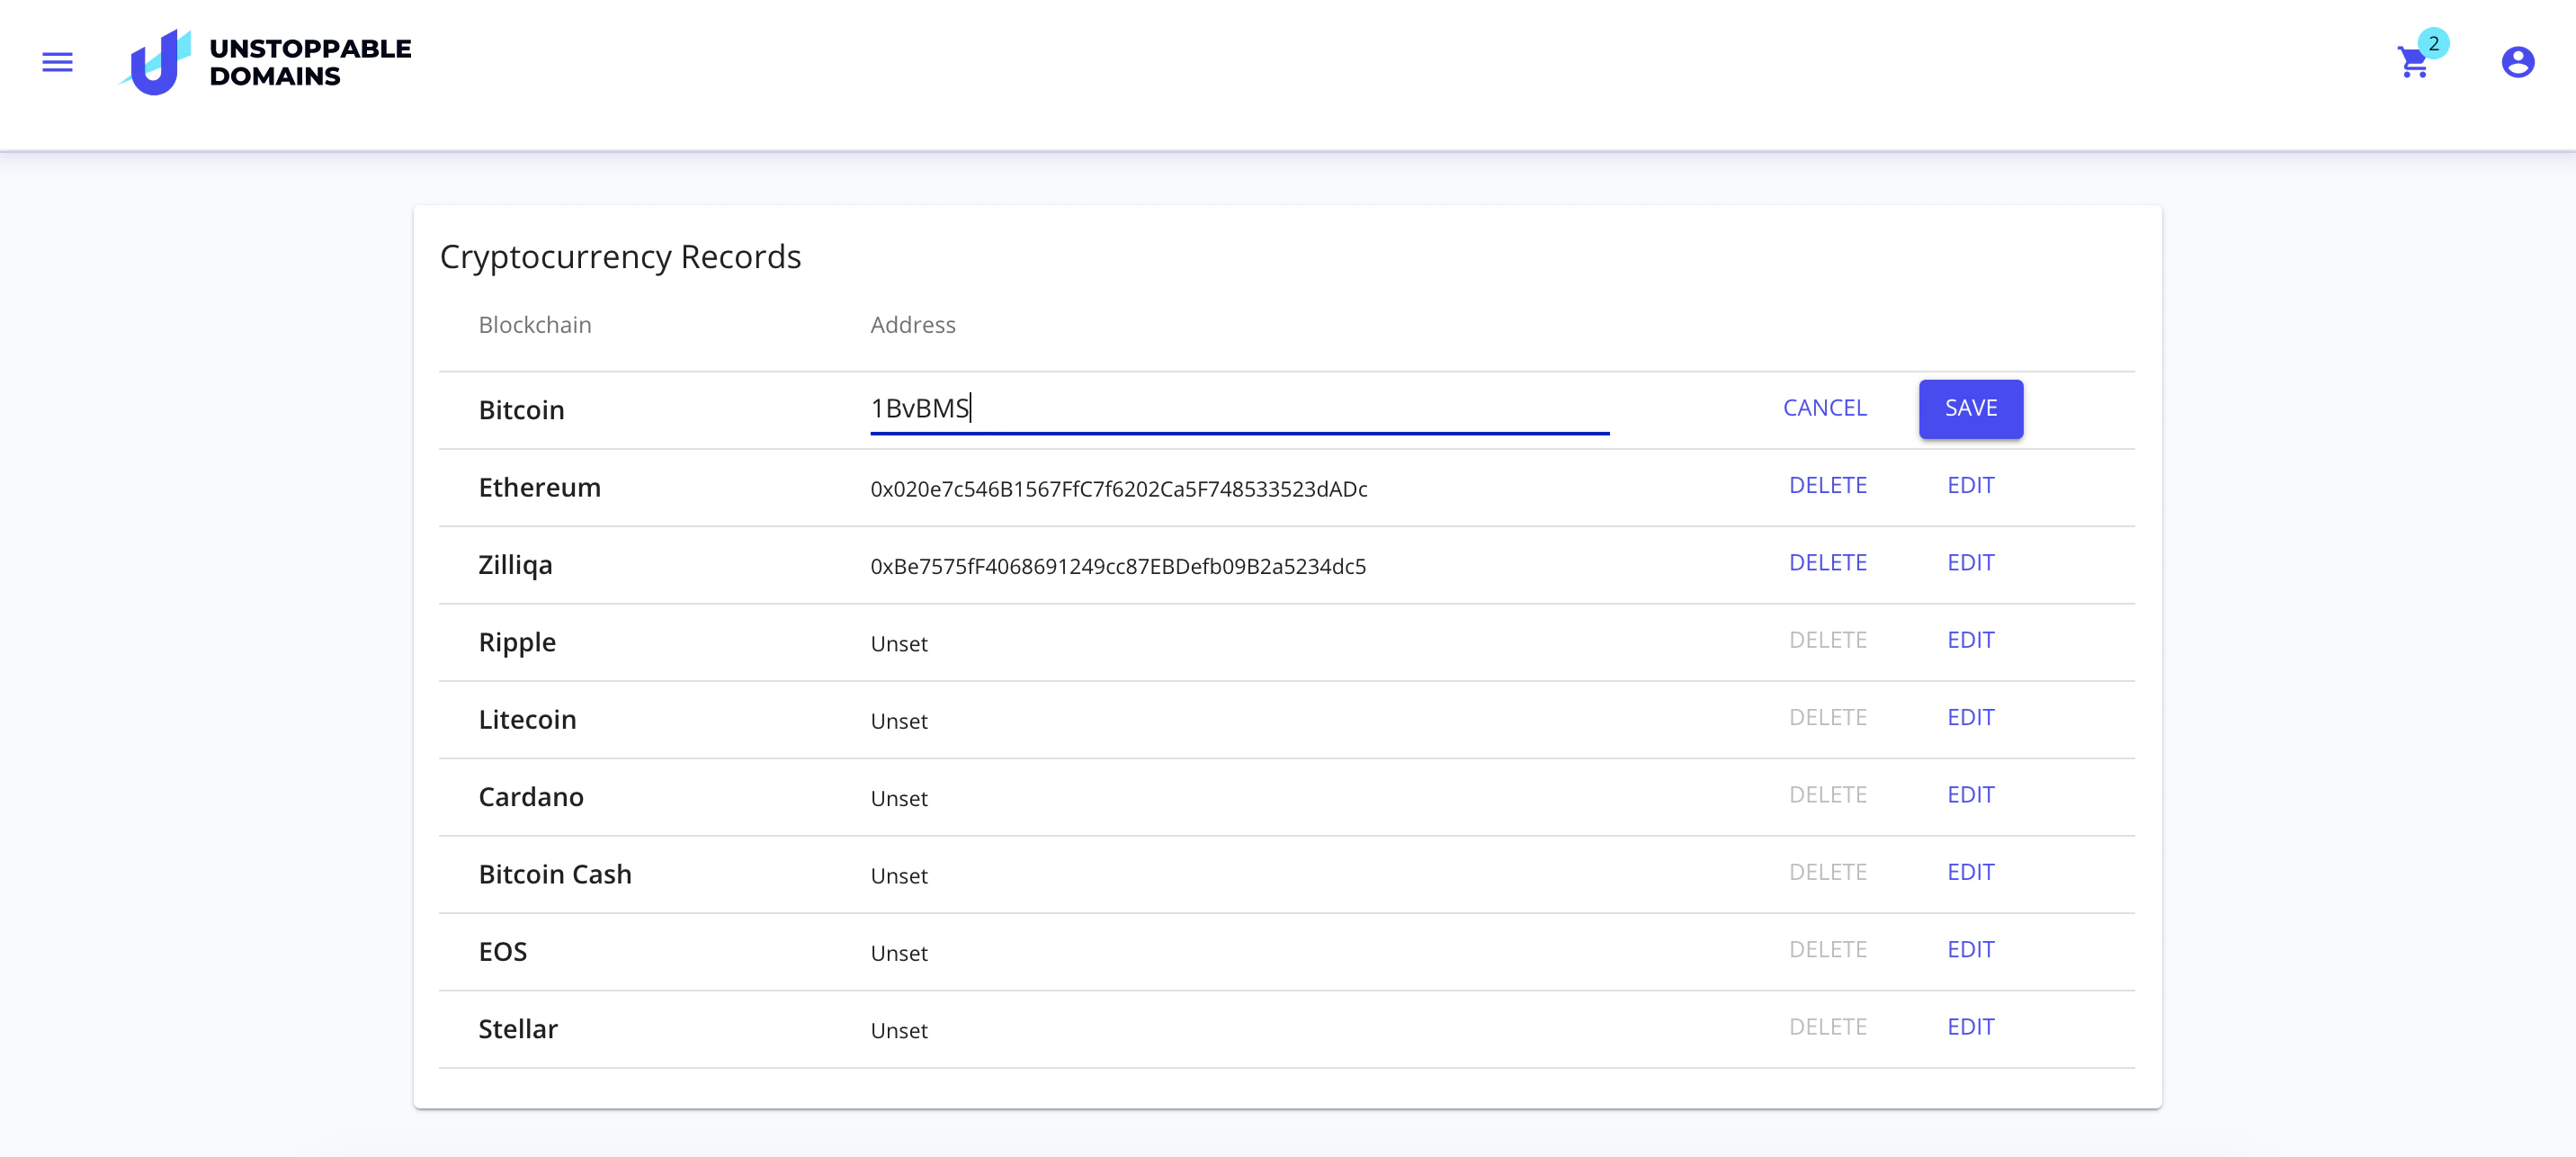Open the hamburger navigation menu
This screenshot has height=1157, width=2576.
pos(57,62)
